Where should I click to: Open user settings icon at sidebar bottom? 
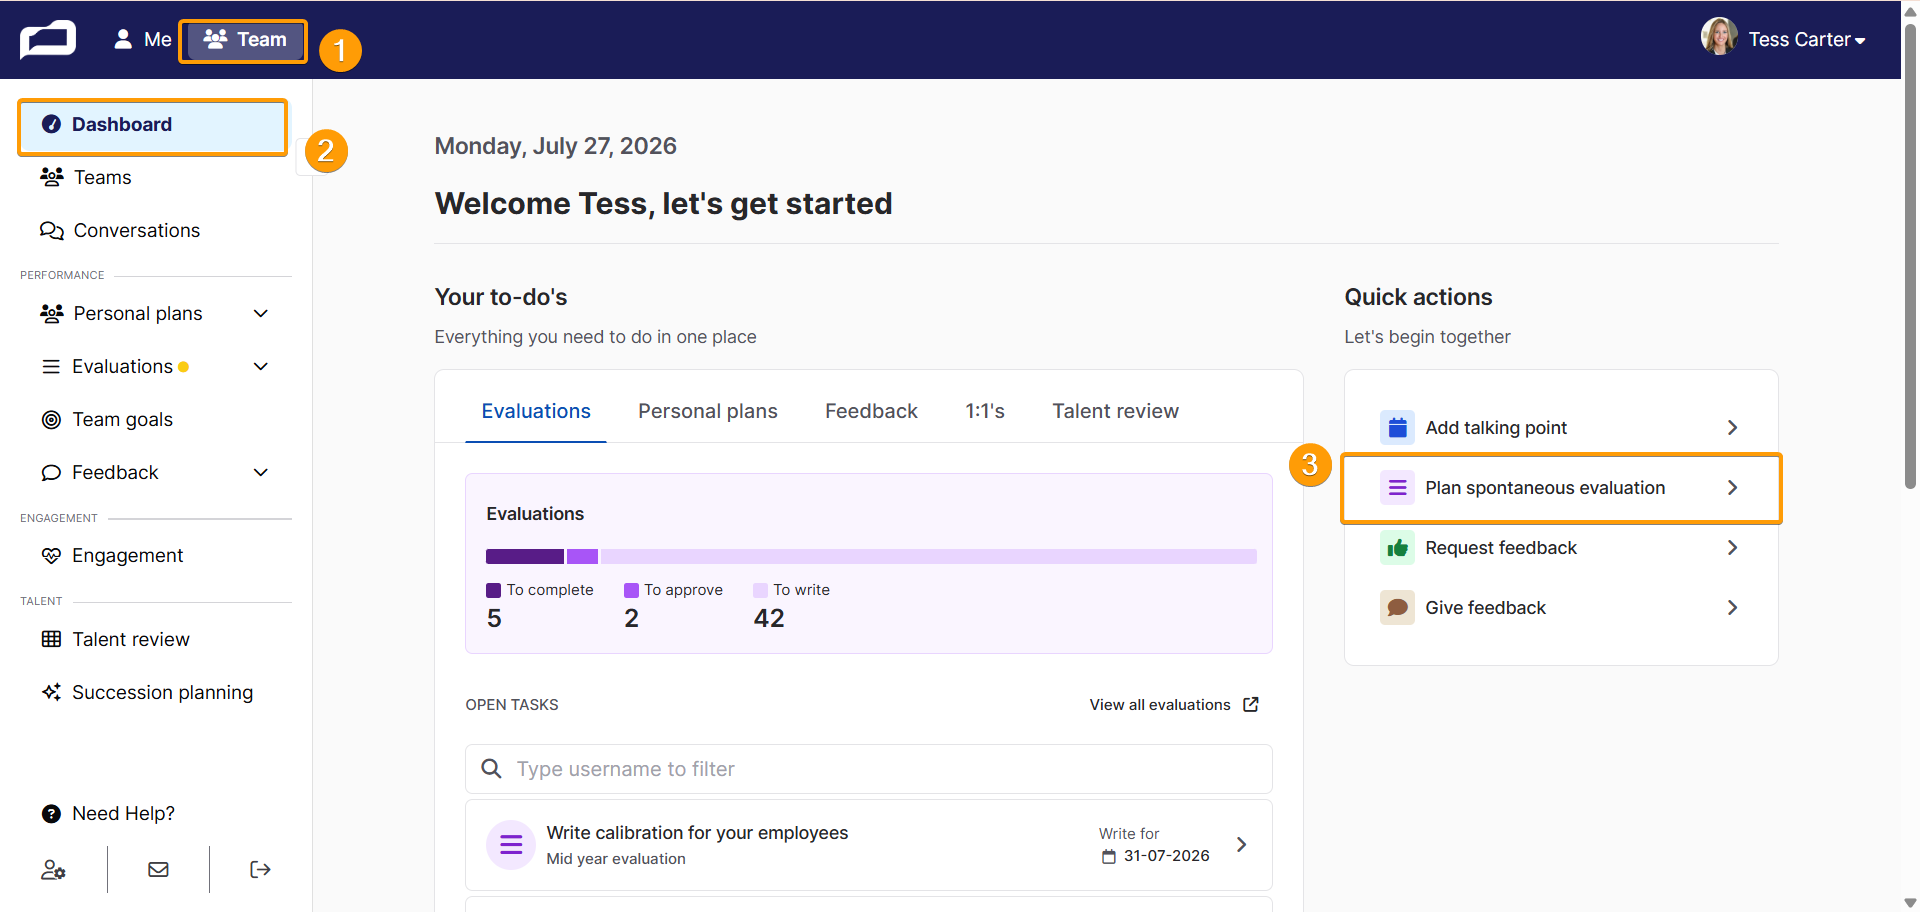pyautogui.click(x=53, y=870)
